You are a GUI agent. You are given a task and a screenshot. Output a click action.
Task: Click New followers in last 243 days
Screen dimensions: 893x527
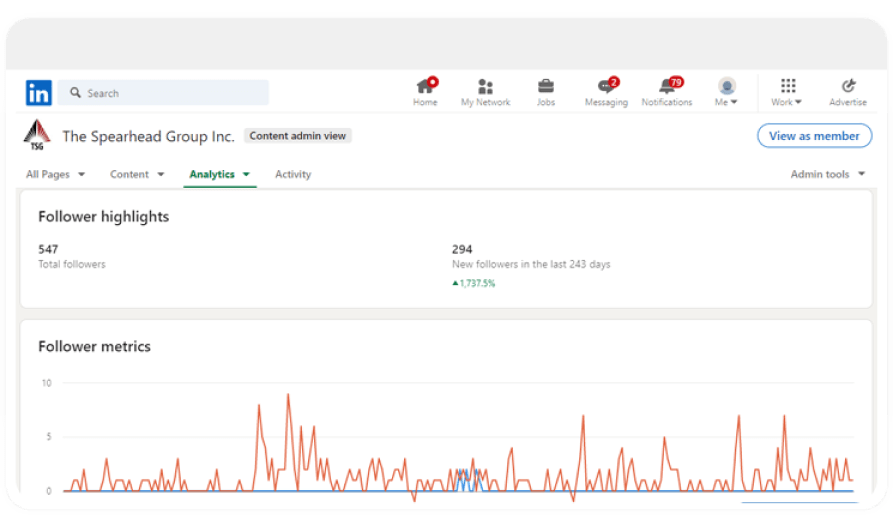pyautogui.click(x=531, y=264)
